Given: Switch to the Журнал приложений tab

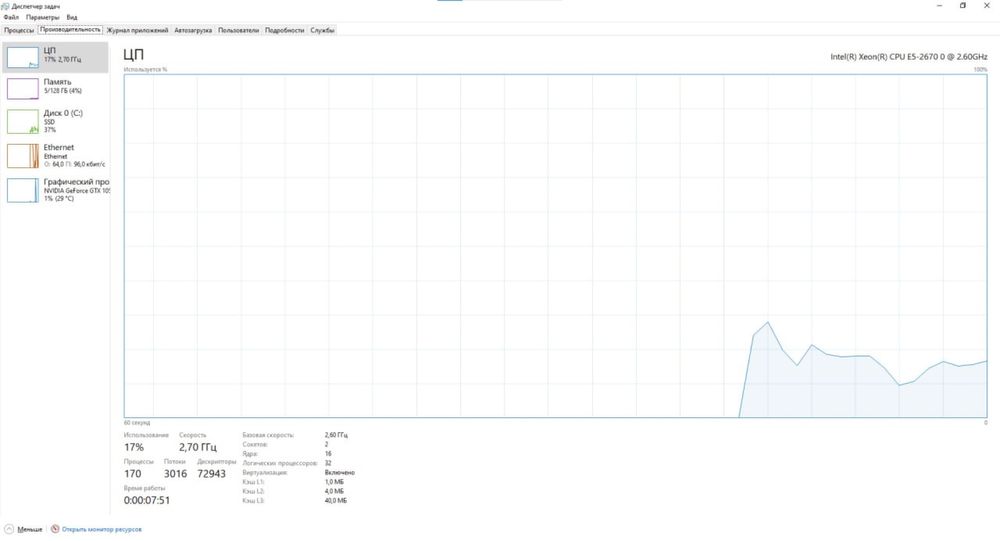Looking at the screenshot, I should pos(137,30).
